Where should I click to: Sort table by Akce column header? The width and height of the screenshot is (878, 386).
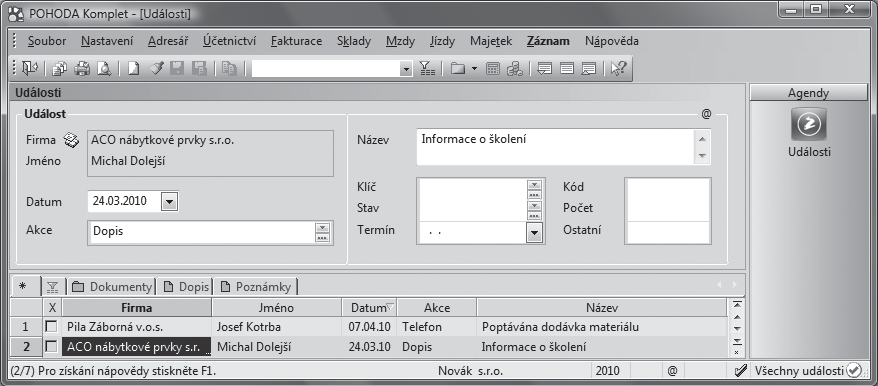(437, 308)
